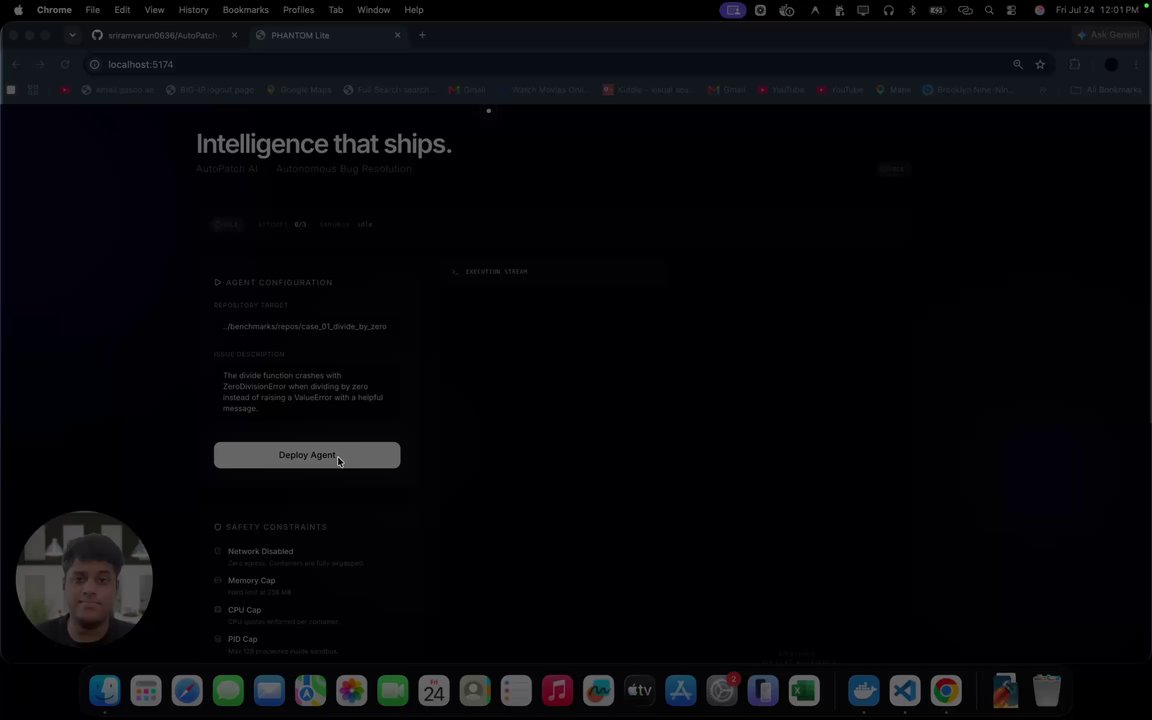
Task: Open Mail from the Dock
Action: point(270,691)
